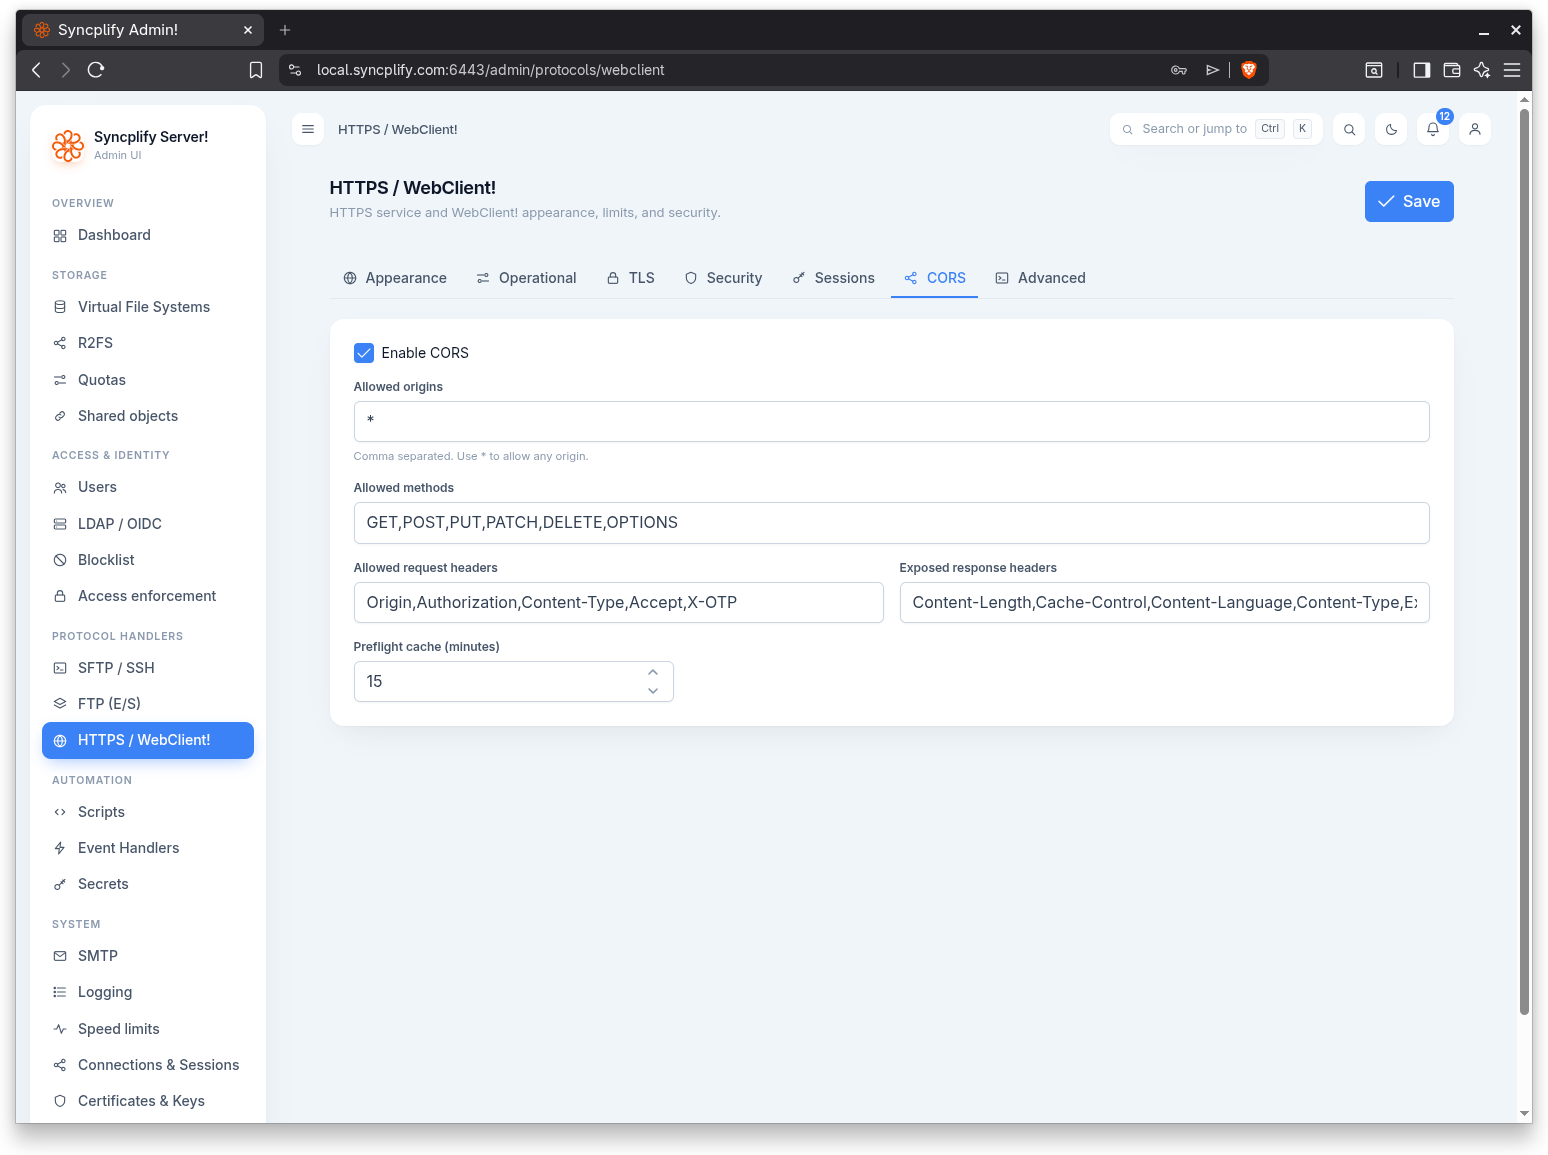The height and width of the screenshot is (1155, 1548).
Task: Click the Search or jump to box
Action: tap(1216, 129)
